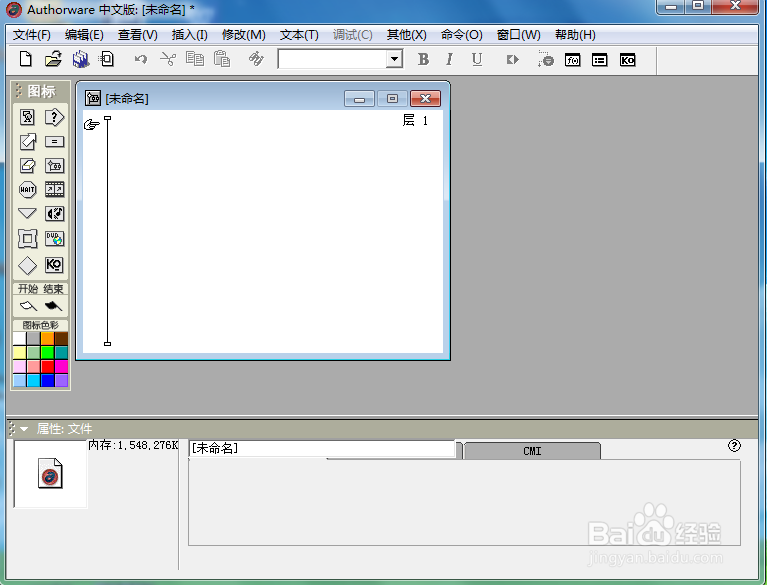Click the Save All toolbar icon
The image size is (767, 585).
point(81,59)
